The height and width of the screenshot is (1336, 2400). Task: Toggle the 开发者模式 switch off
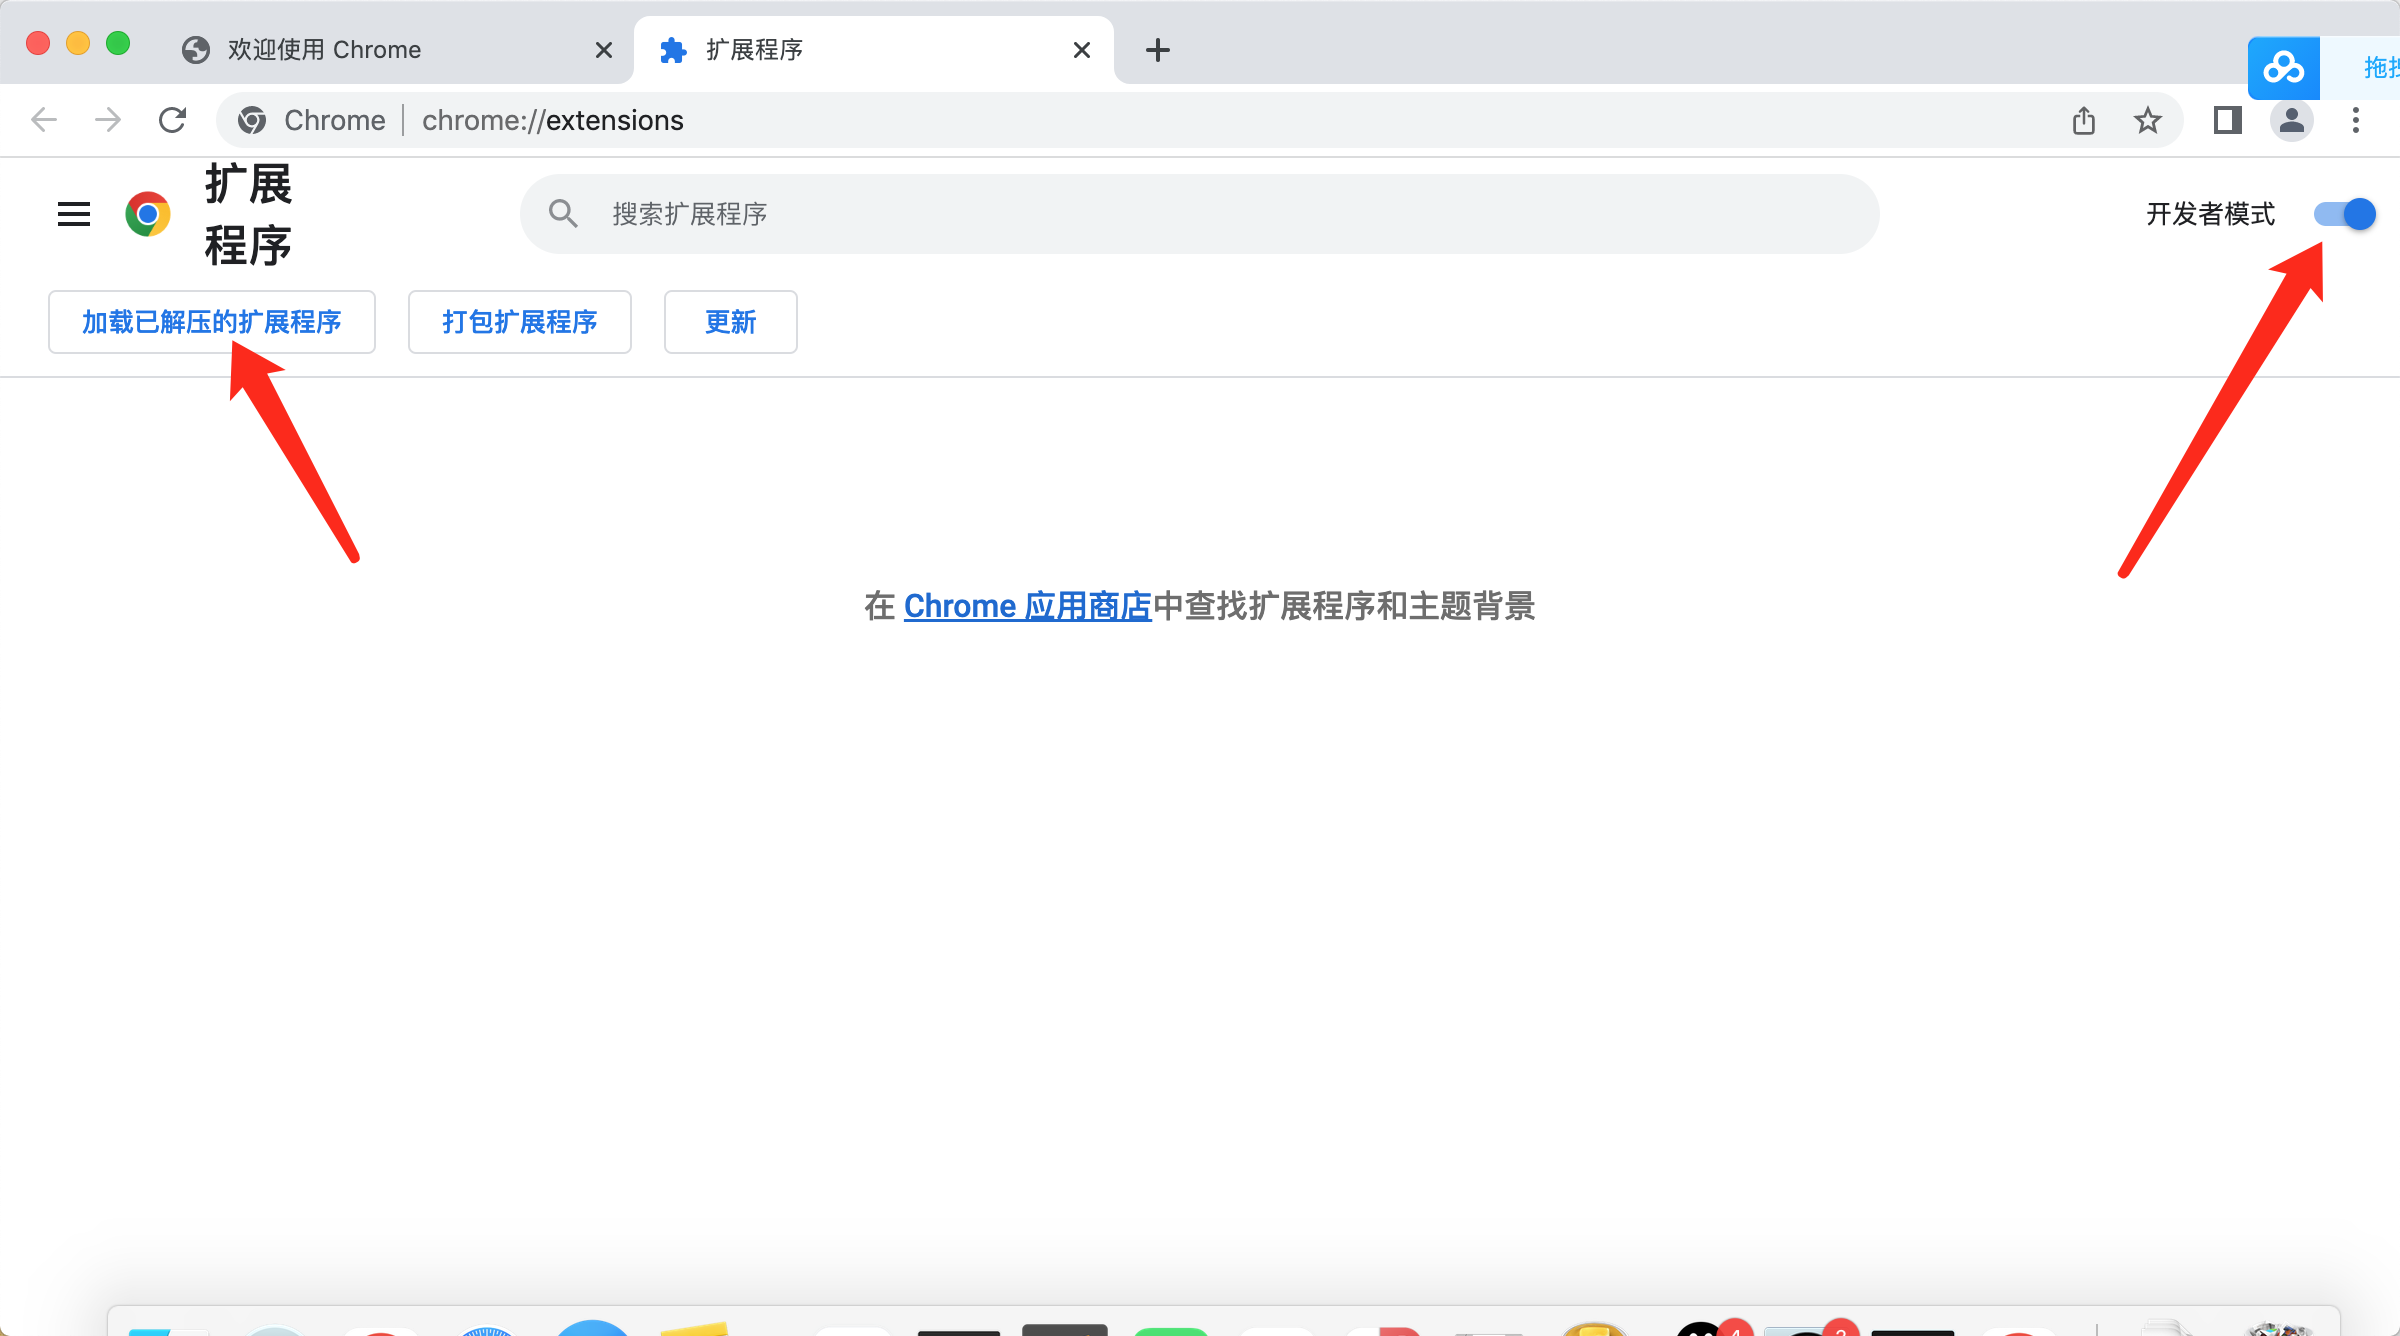[x=2344, y=214]
